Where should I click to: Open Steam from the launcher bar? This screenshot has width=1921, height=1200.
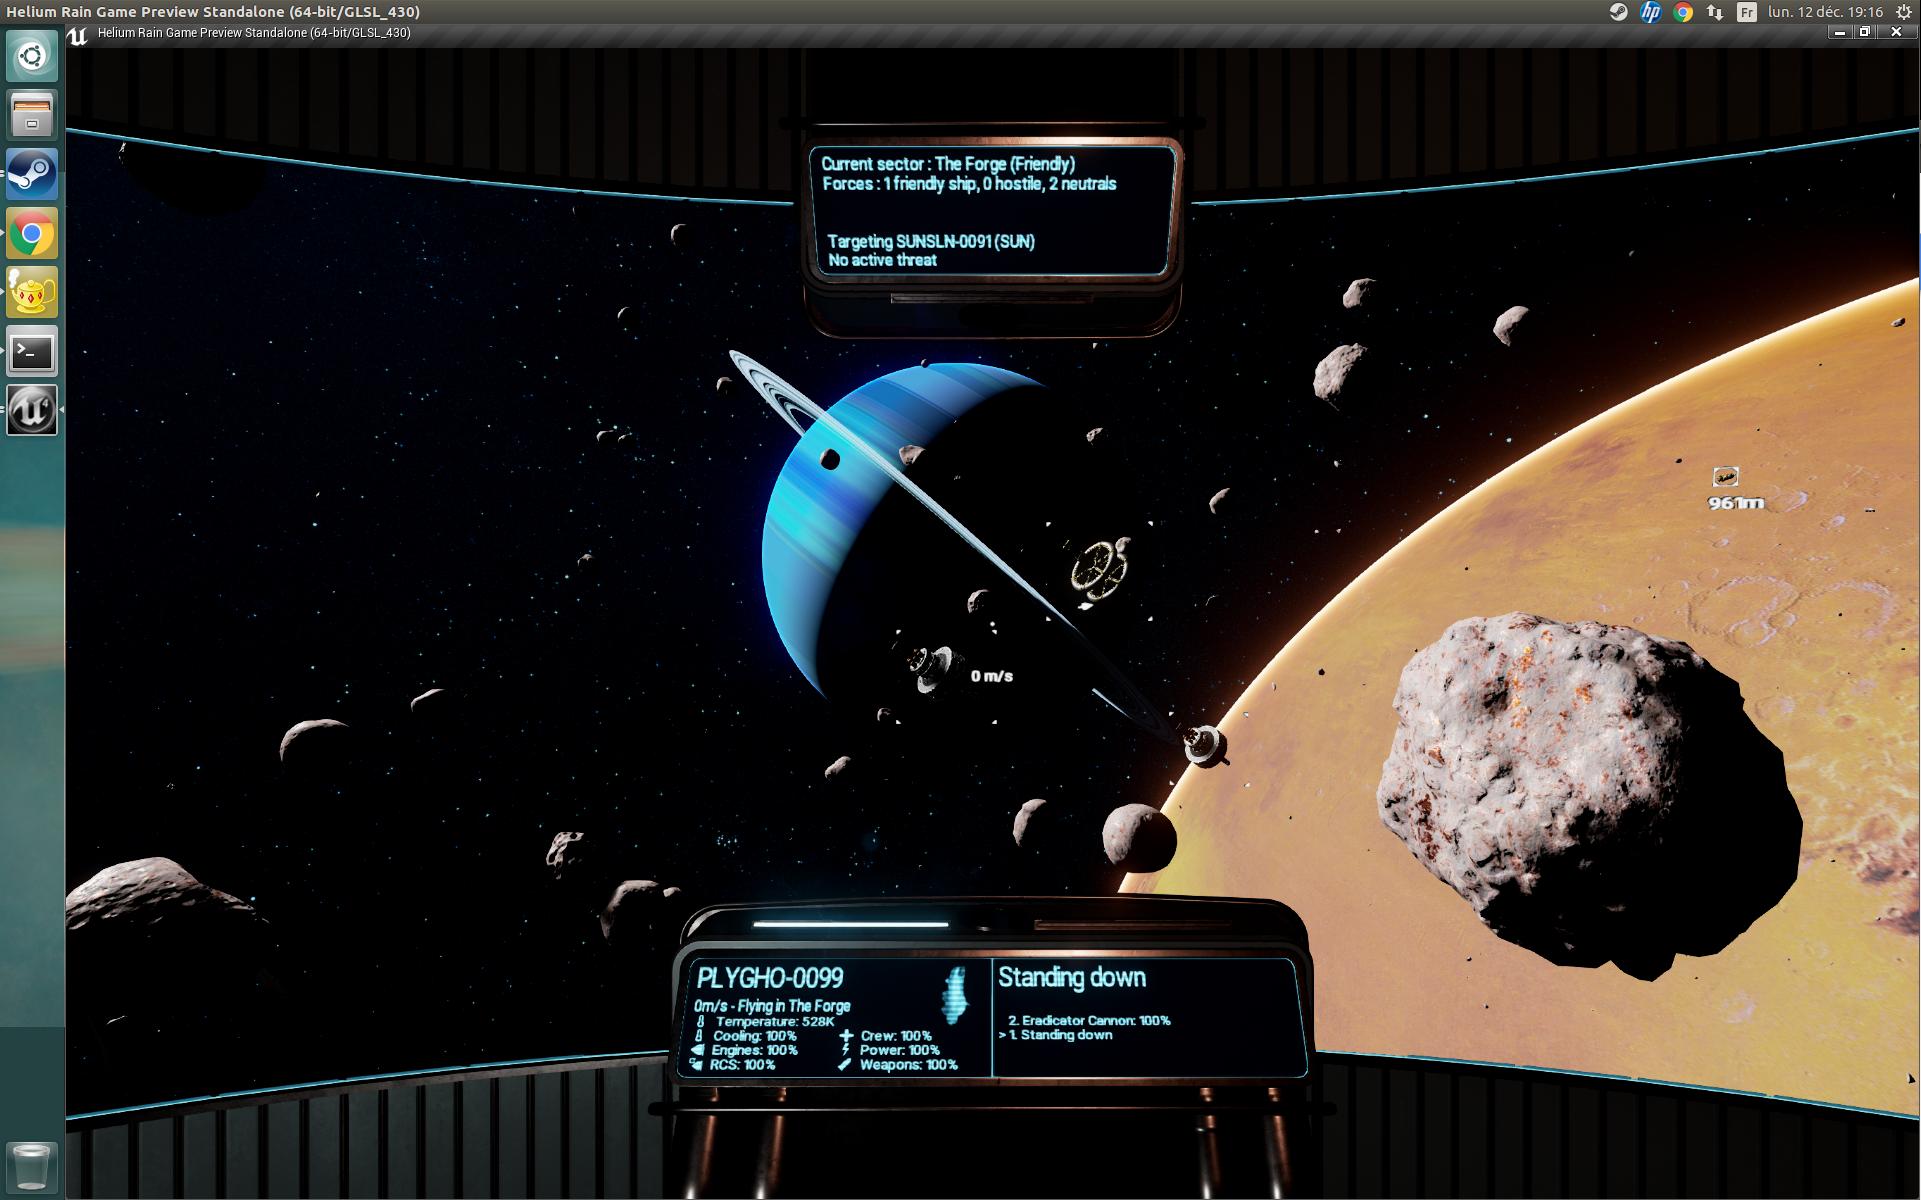[x=31, y=173]
